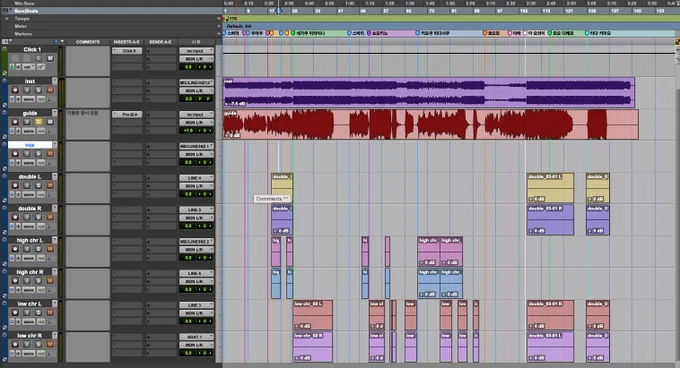680x368 pixels.
Task: Click the COMMENTS column header
Action: tap(88, 42)
